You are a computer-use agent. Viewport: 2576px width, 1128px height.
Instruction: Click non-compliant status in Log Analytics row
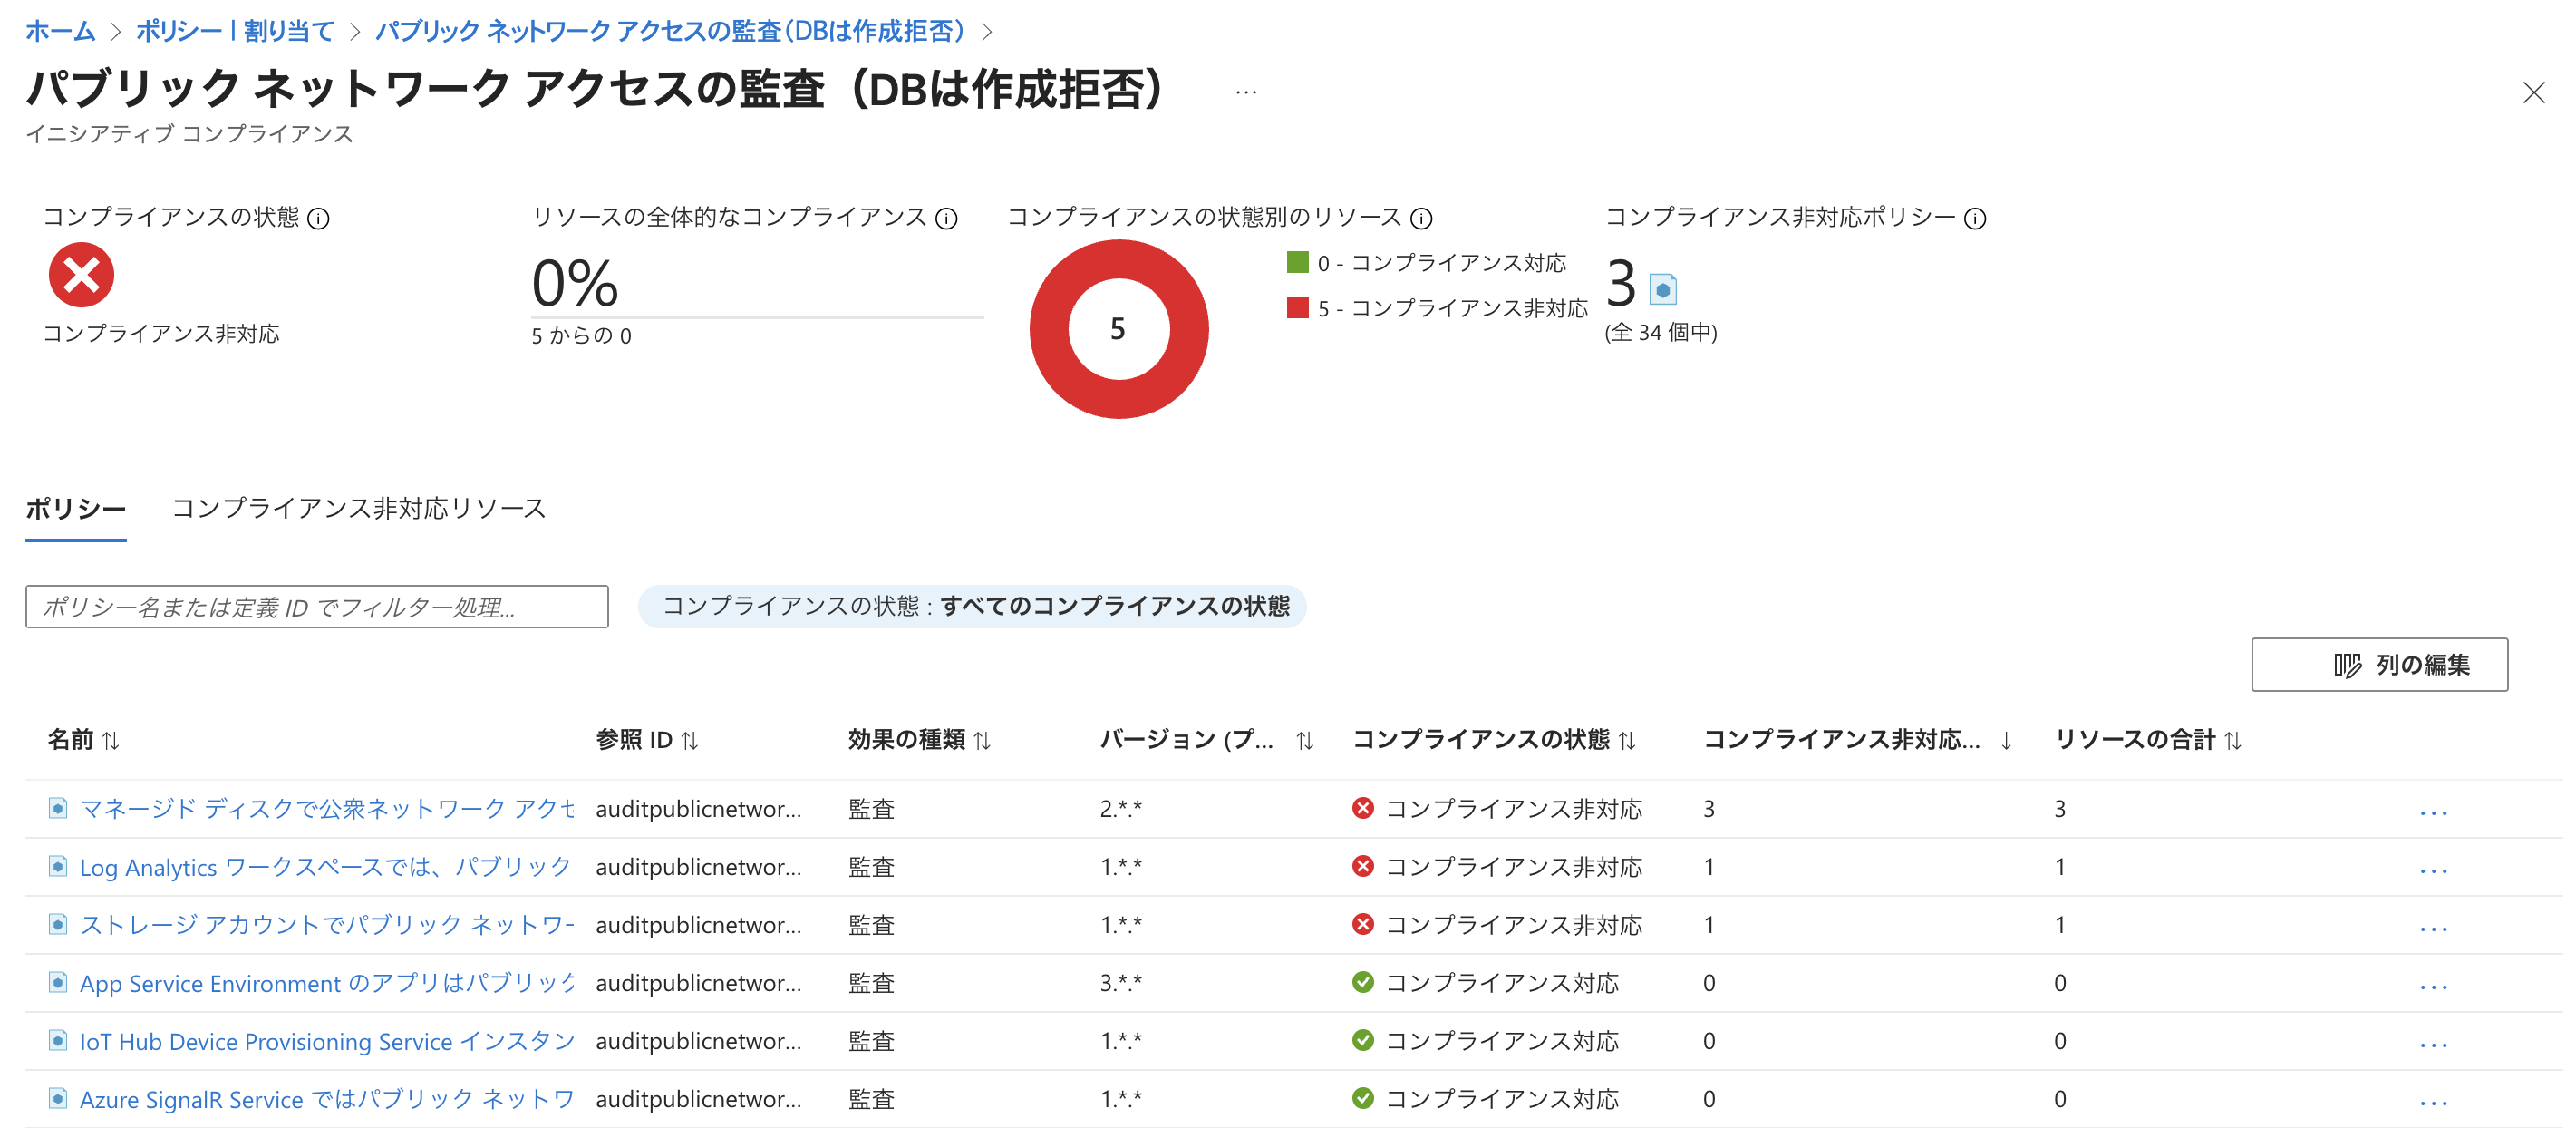pyautogui.click(x=1497, y=867)
